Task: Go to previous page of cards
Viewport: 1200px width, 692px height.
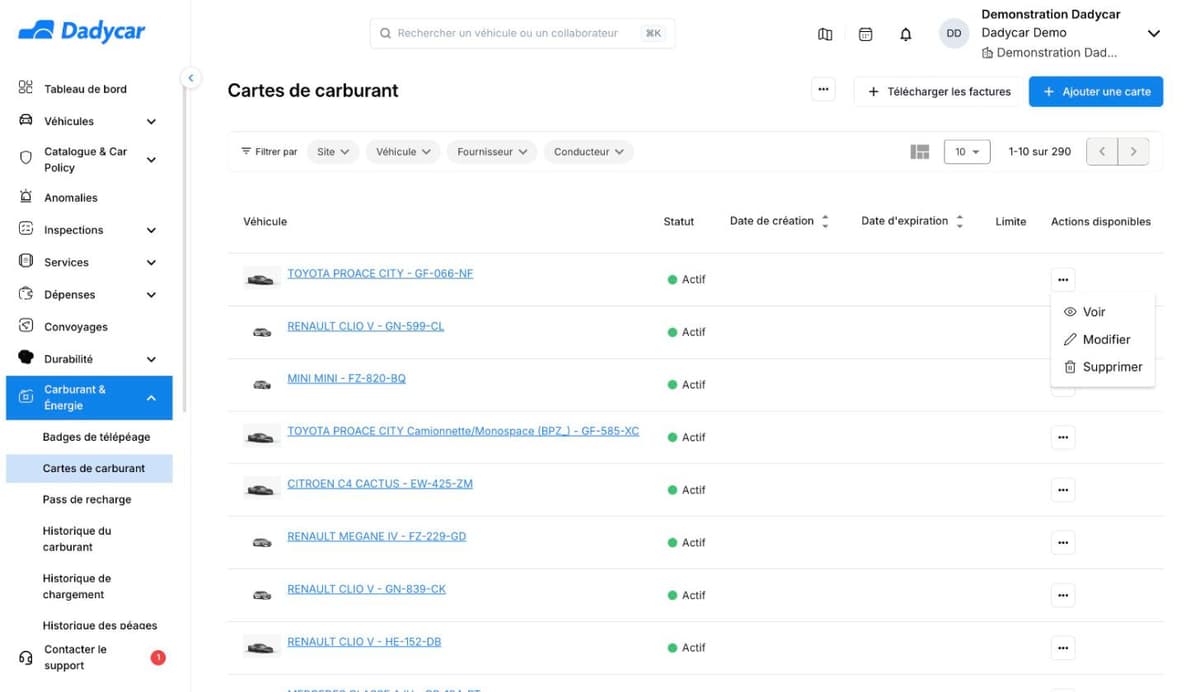Action: click(x=1102, y=152)
